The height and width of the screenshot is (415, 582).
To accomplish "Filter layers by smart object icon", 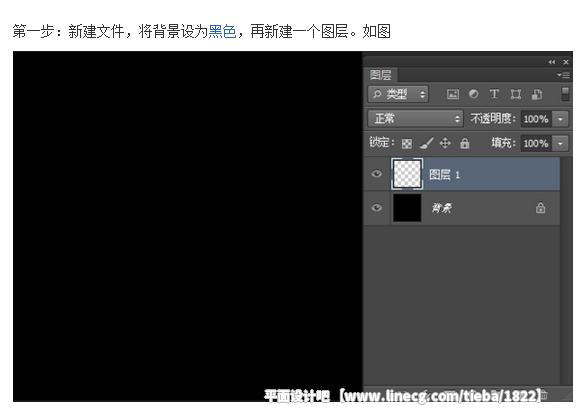I will point(537,94).
